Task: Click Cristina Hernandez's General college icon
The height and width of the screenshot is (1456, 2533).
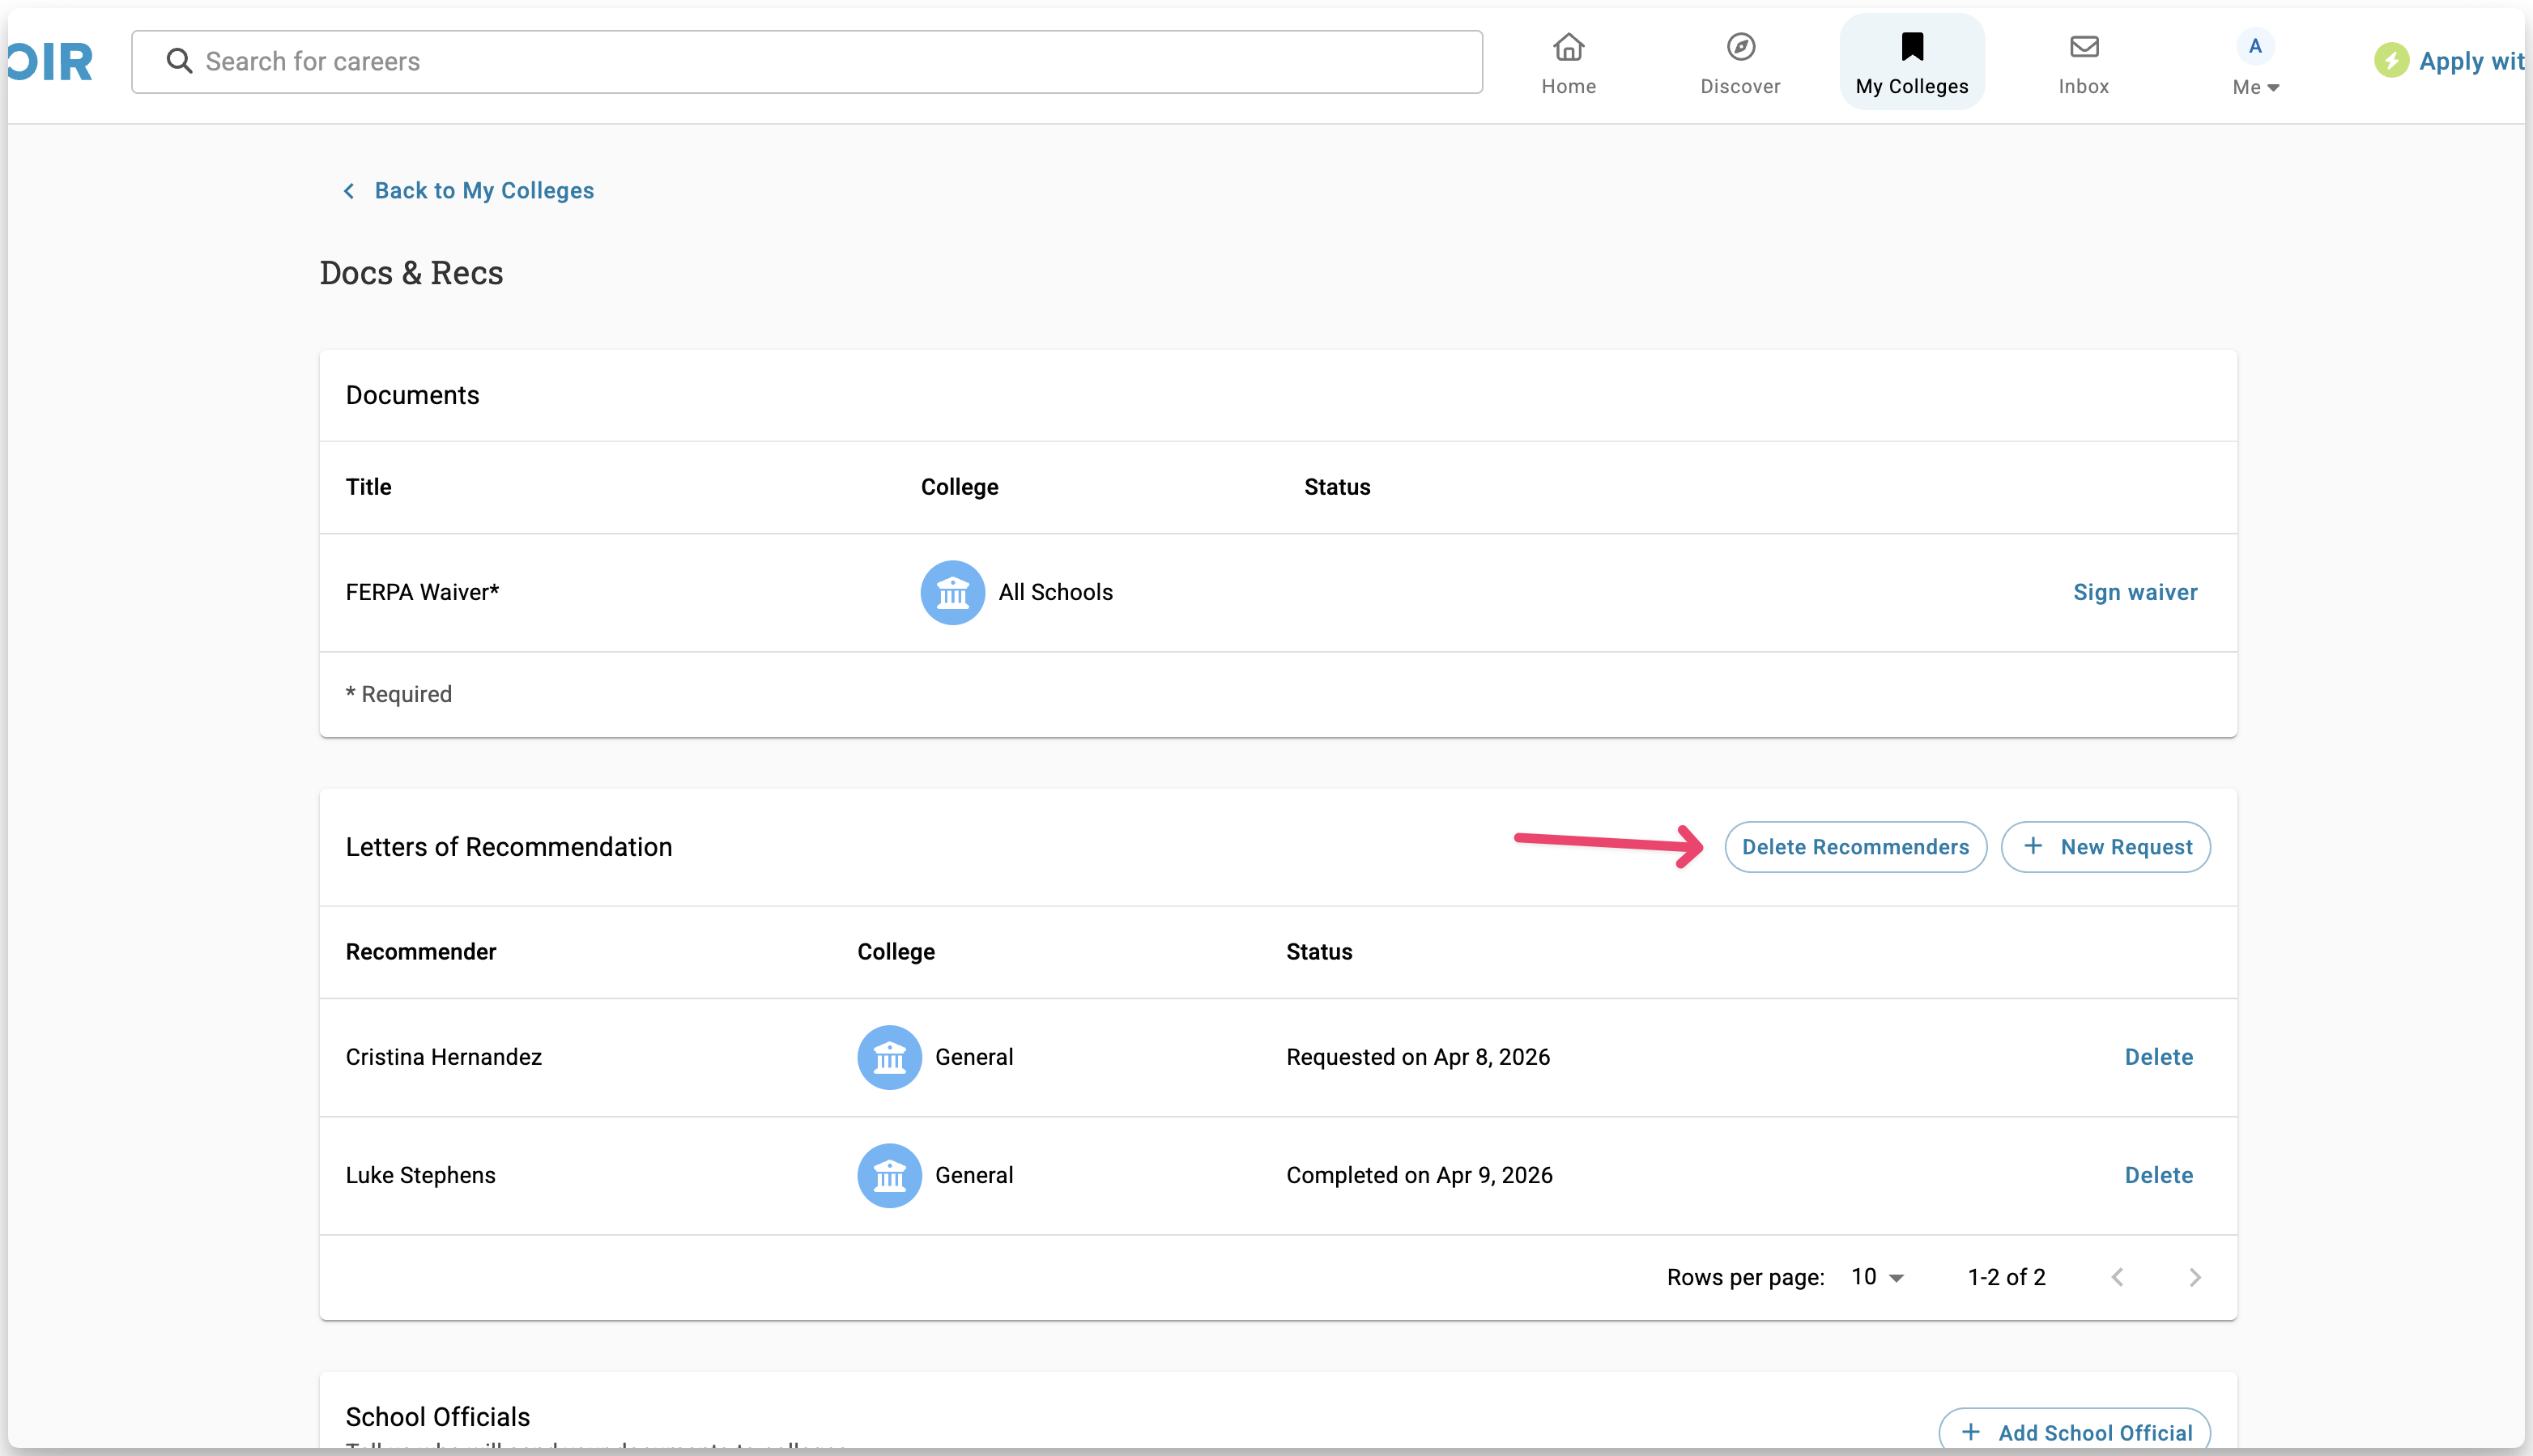Action: 889,1057
